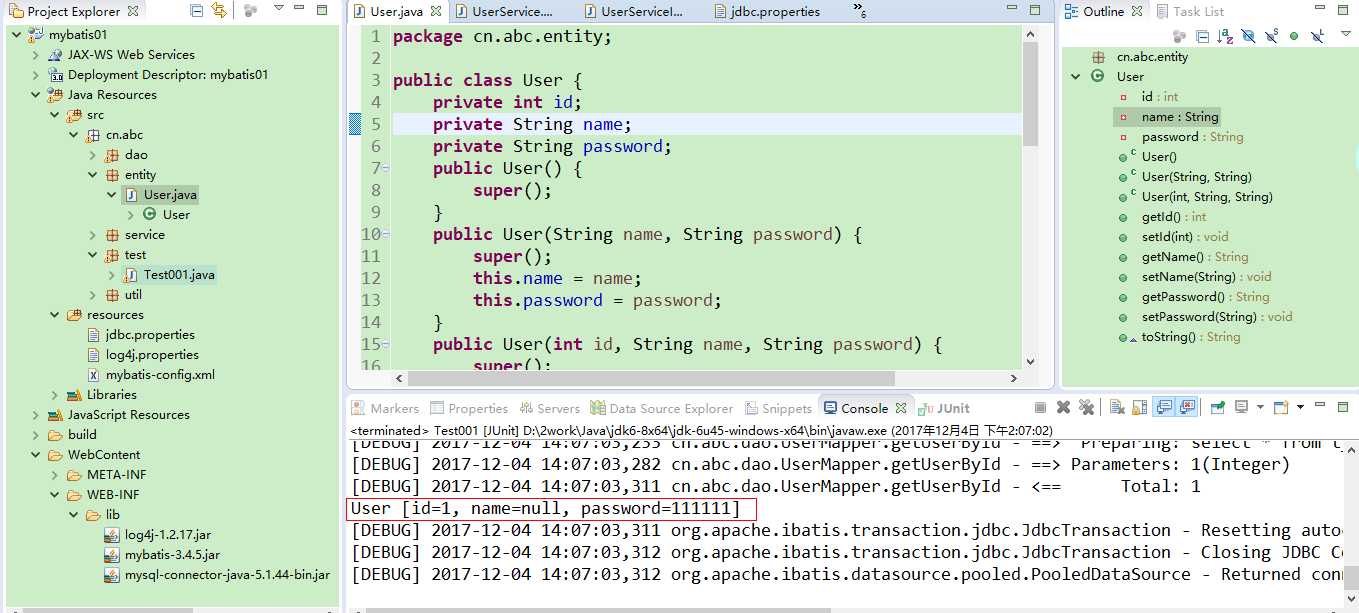Expand dao package node
This screenshot has width=1359, height=613.
[x=93, y=155]
